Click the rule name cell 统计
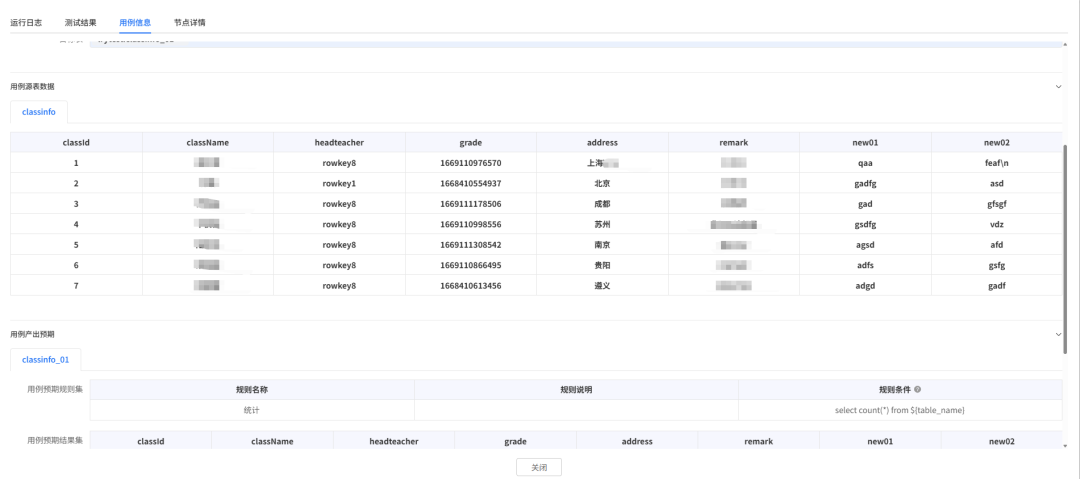1080x479 pixels. (252, 410)
